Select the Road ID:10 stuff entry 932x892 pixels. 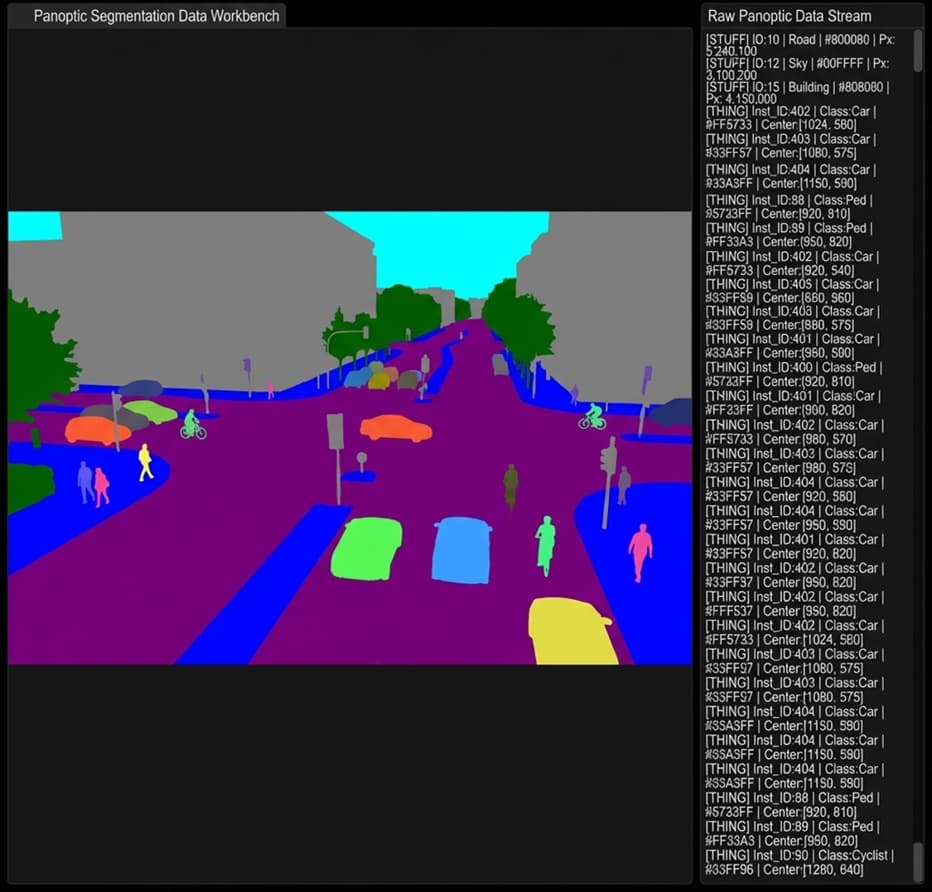(x=800, y=44)
